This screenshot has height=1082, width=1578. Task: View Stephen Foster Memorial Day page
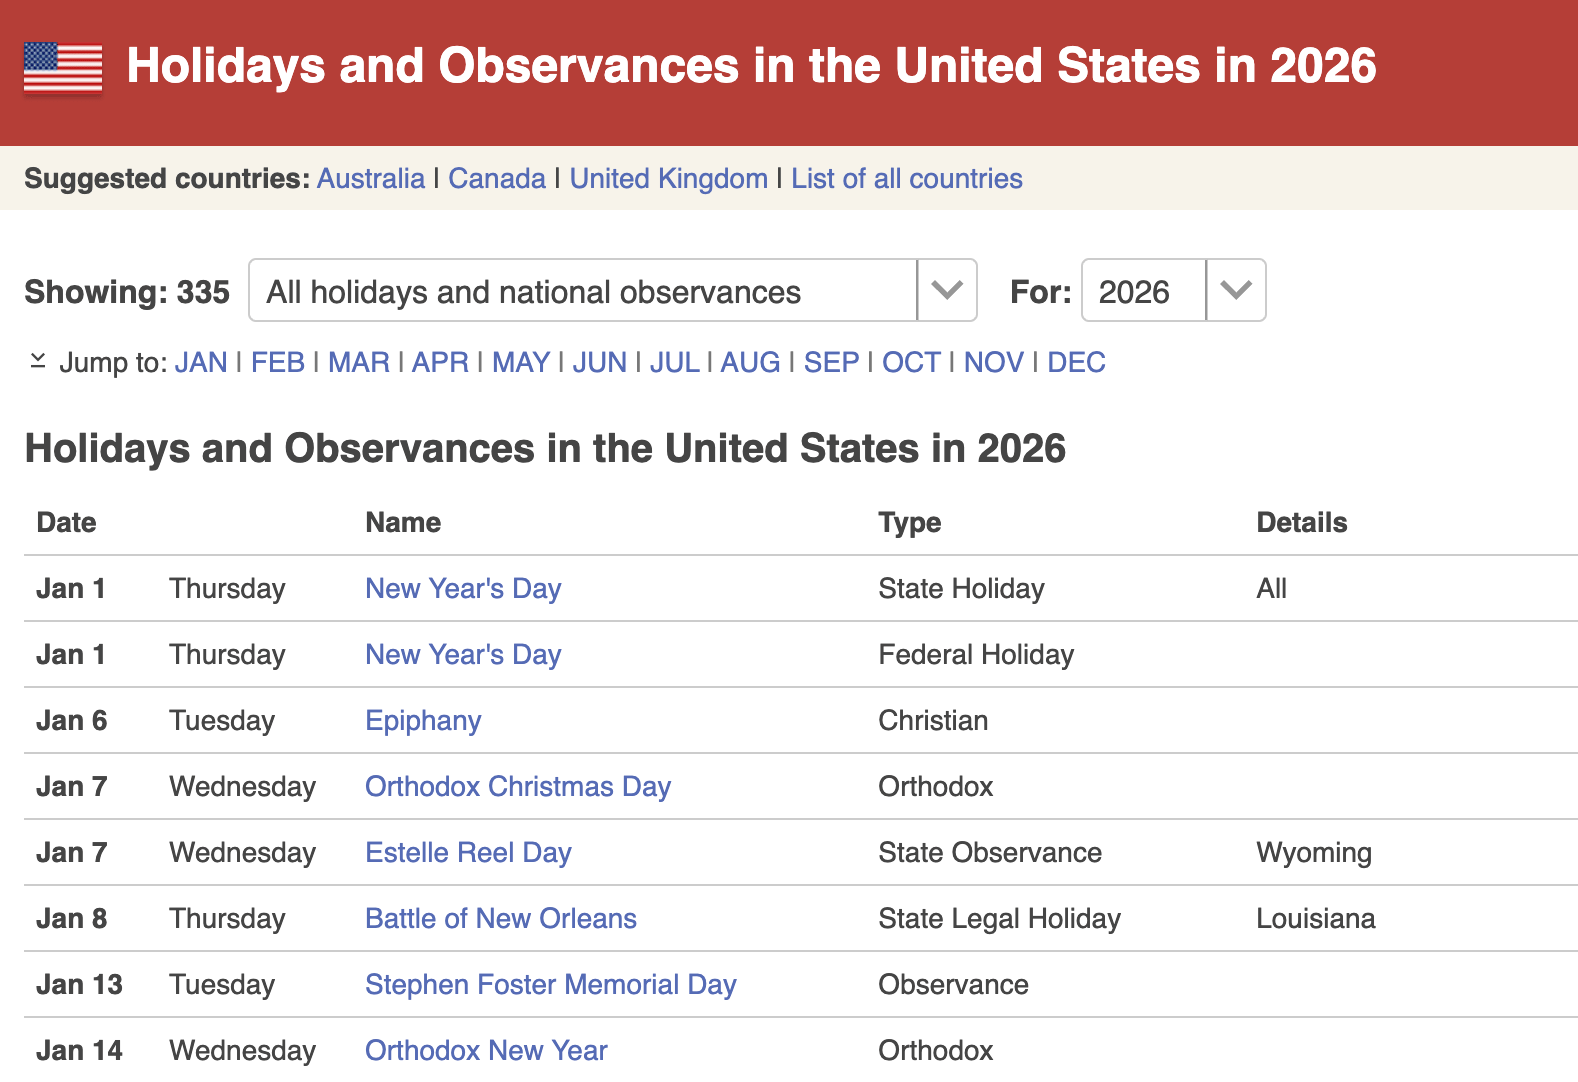coord(550,985)
